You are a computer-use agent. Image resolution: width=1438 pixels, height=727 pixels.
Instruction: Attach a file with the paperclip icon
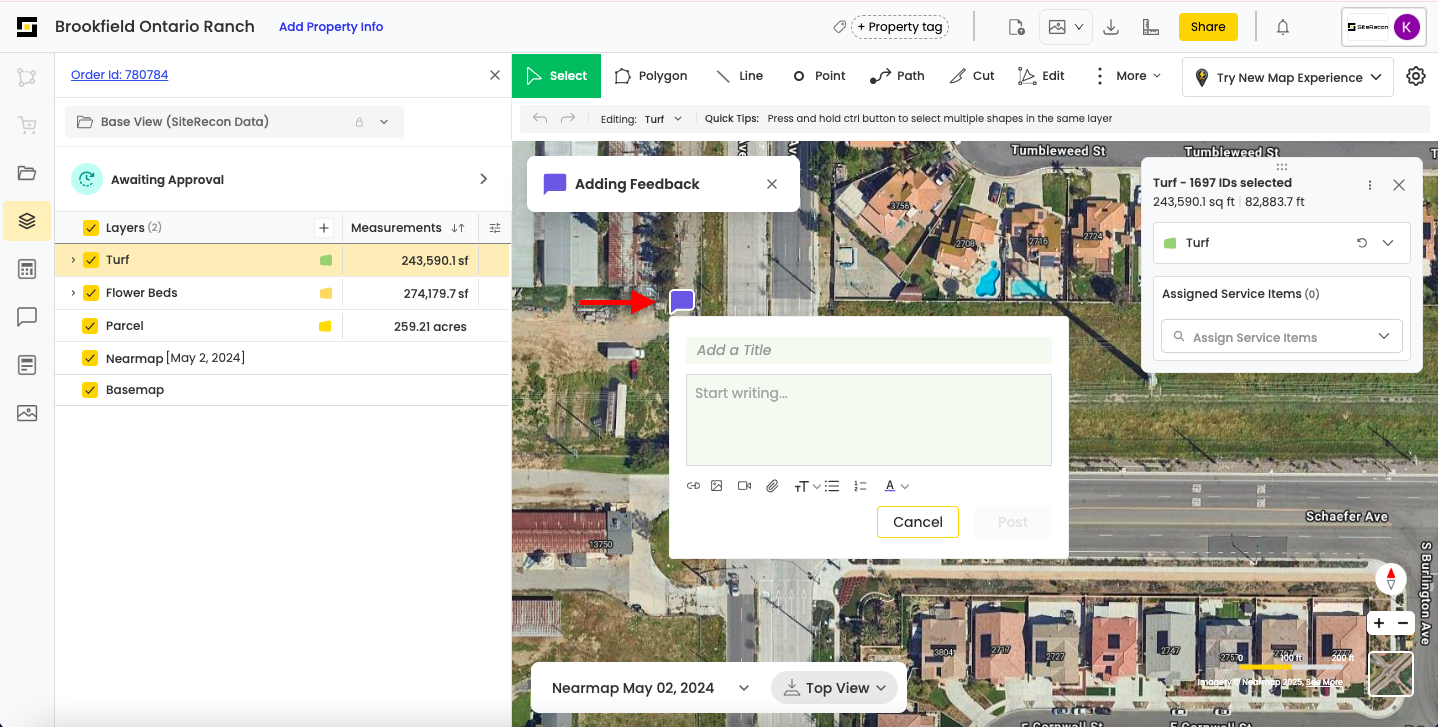(772, 486)
